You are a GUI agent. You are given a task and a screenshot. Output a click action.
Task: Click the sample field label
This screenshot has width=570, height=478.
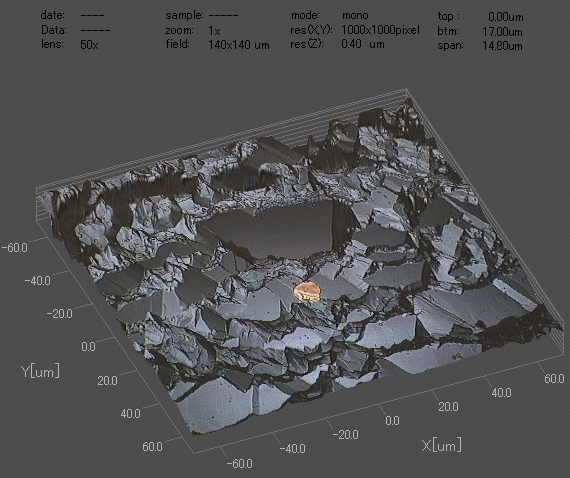click(184, 16)
